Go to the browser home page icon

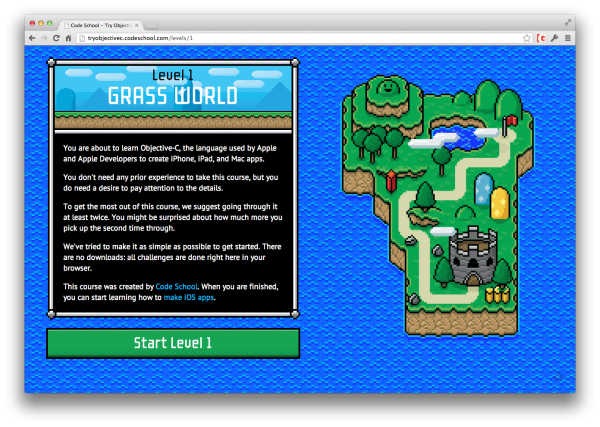pyautogui.click(x=68, y=38)
